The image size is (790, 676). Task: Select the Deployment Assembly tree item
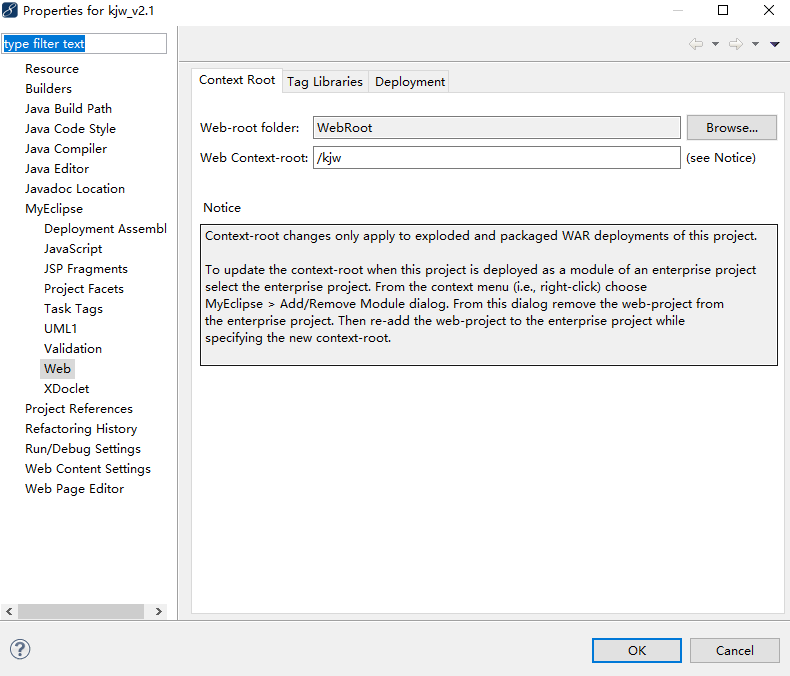point(105,228)
